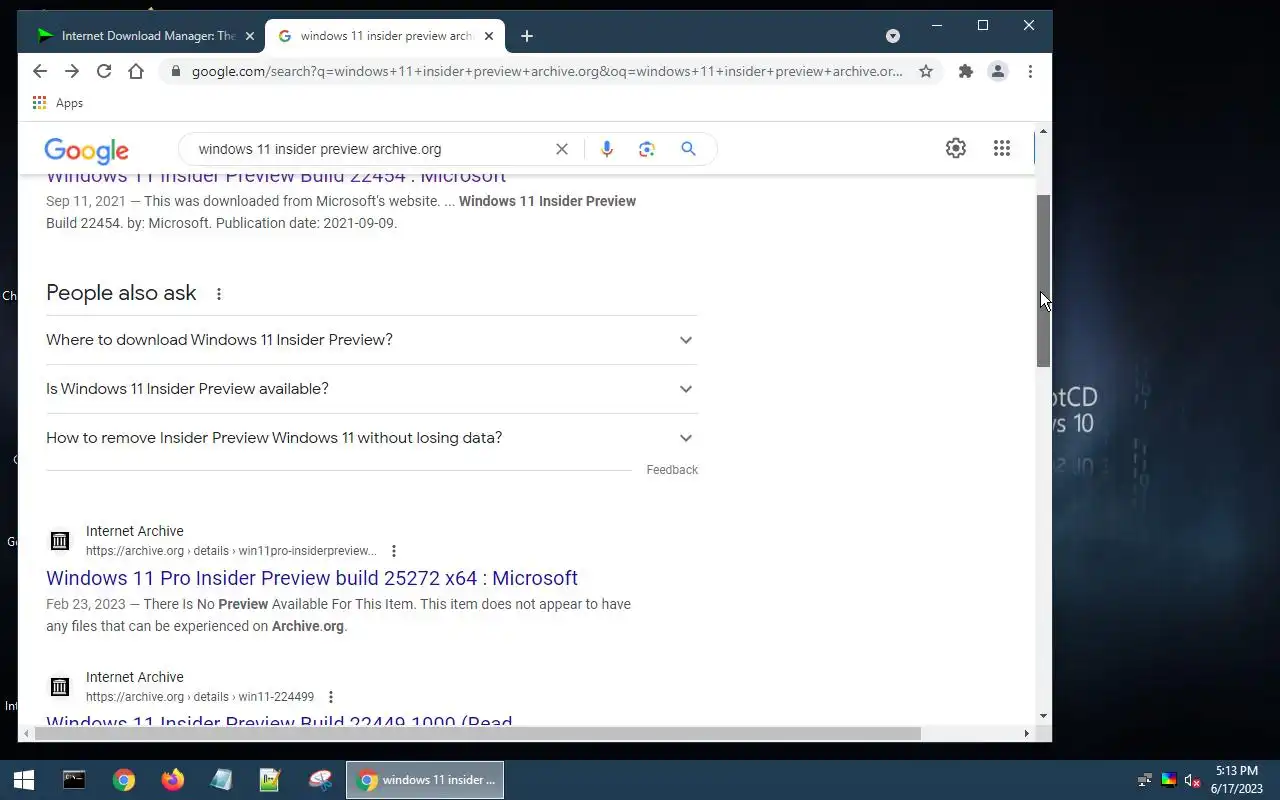
Task: Open the Build 22454 result link
Action: (276, 177)
